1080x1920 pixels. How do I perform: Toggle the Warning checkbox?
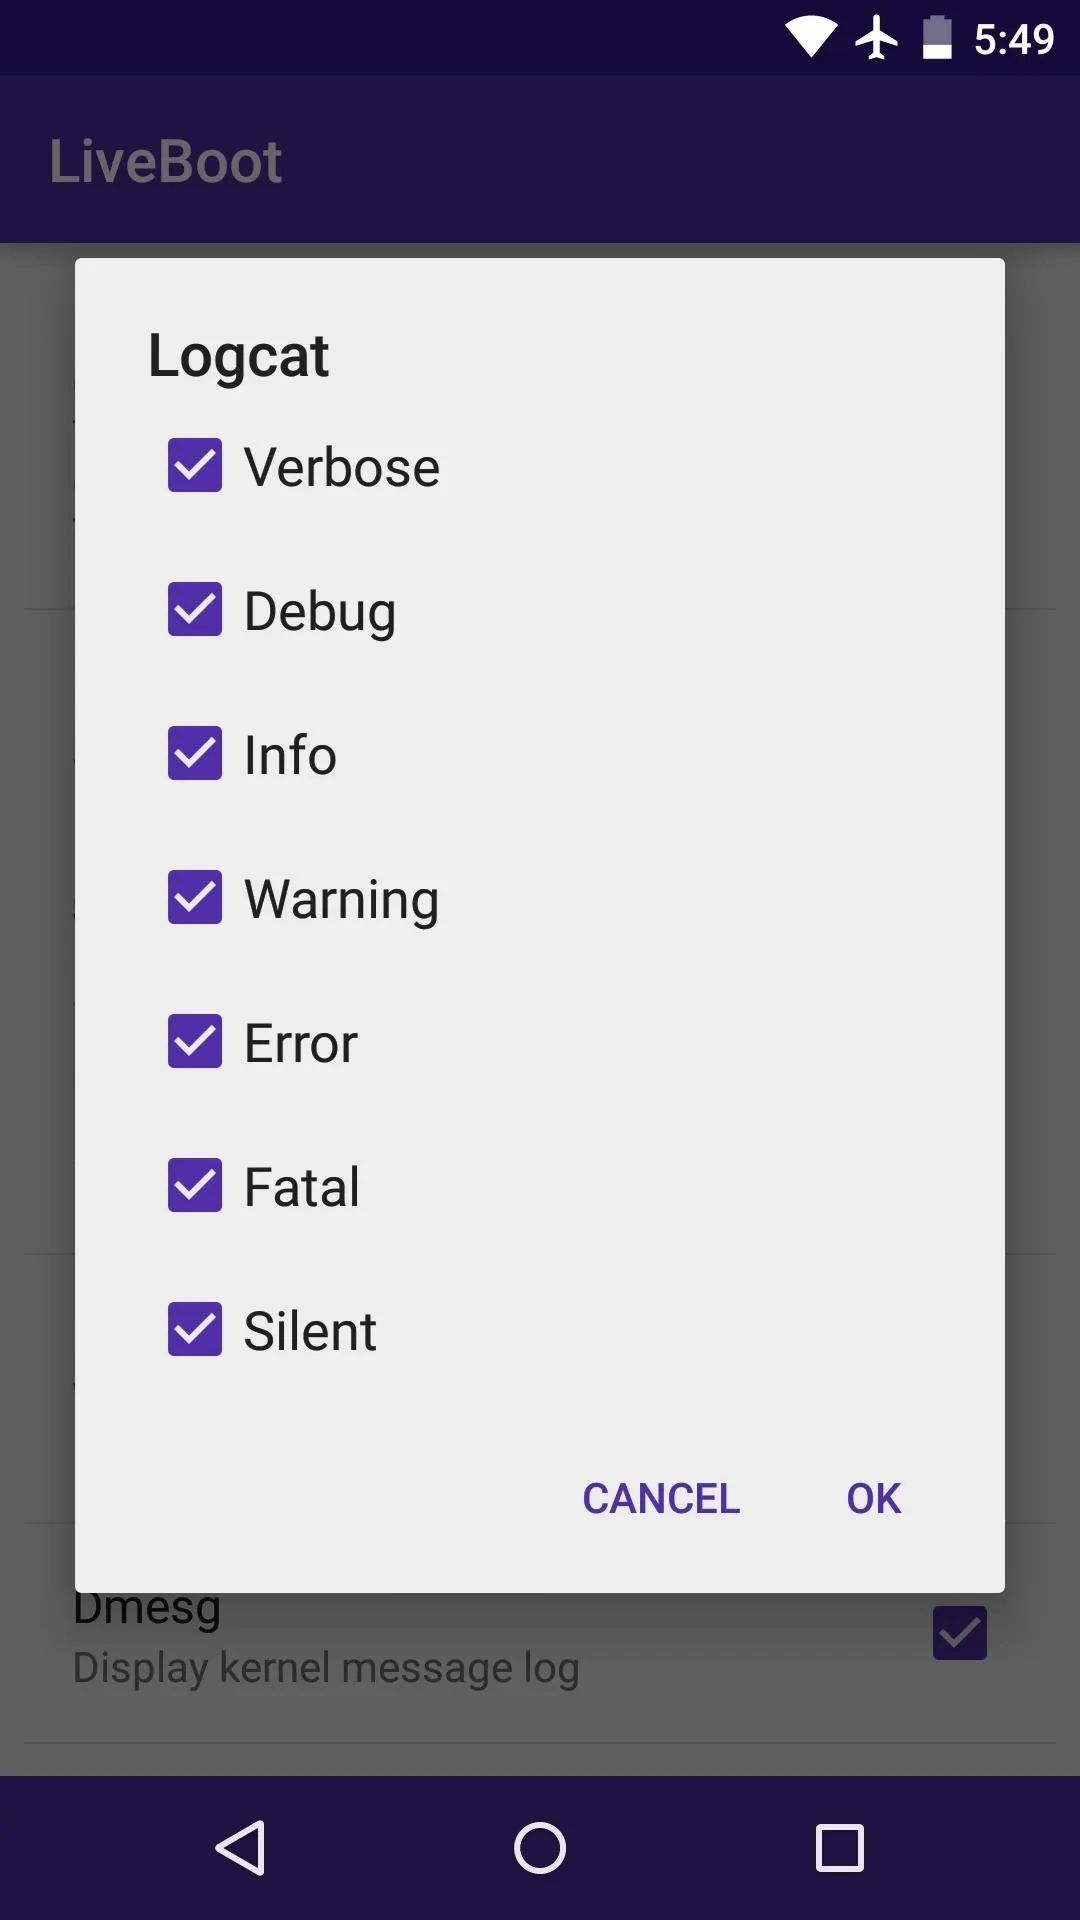point(195,897)
